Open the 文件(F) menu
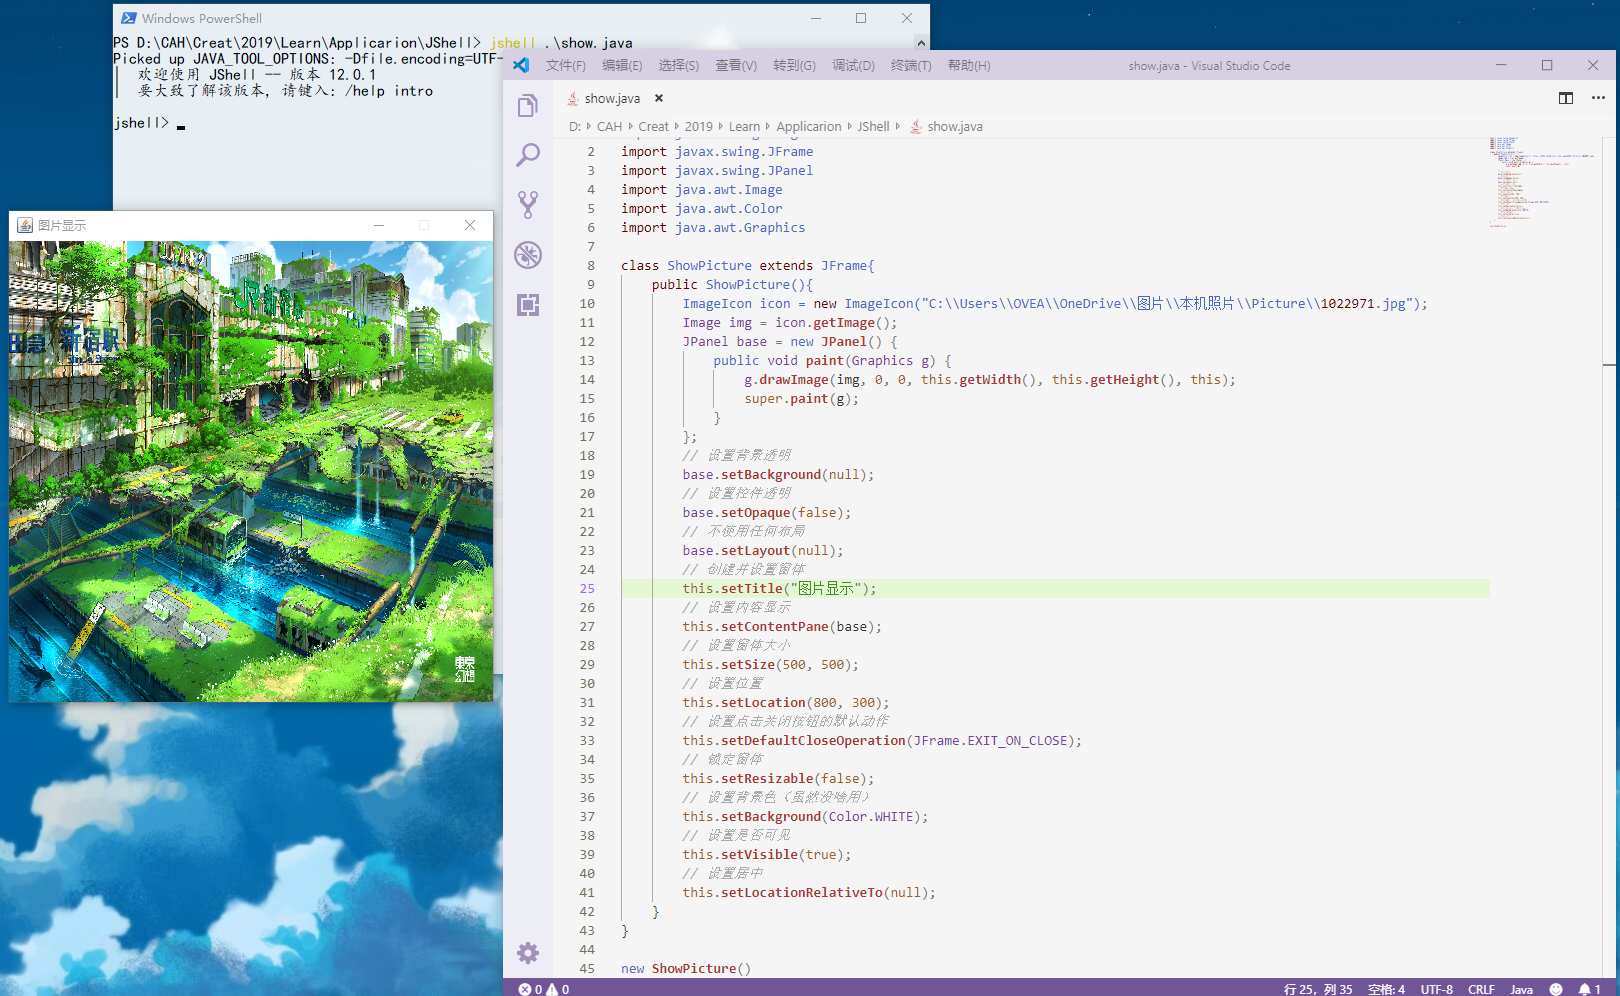This screenshot has width=1620, height=996. click(566, 65)
